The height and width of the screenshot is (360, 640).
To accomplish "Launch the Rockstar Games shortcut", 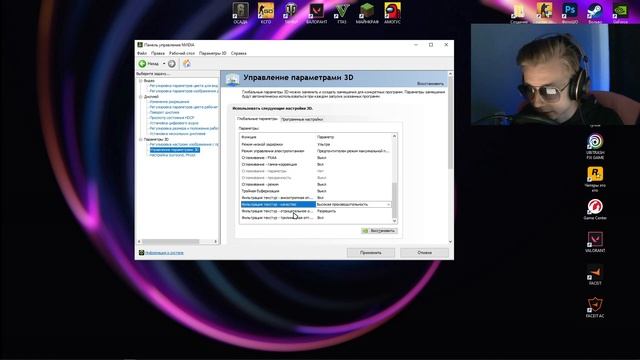I will [x=595, y=179].
